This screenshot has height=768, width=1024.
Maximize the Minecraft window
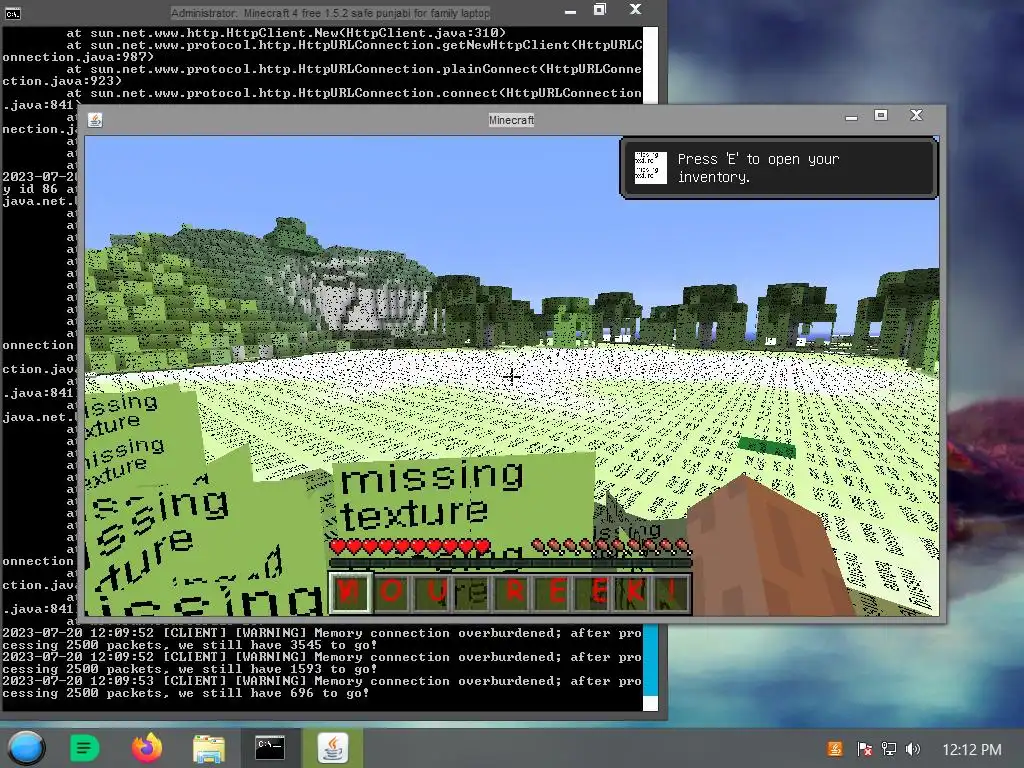881,116
